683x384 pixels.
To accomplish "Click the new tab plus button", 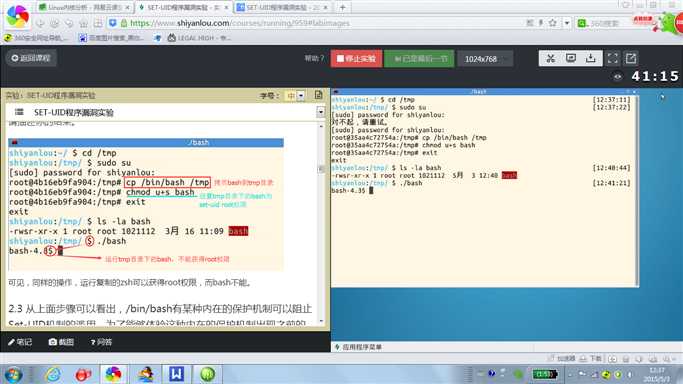I will point(342,7).
